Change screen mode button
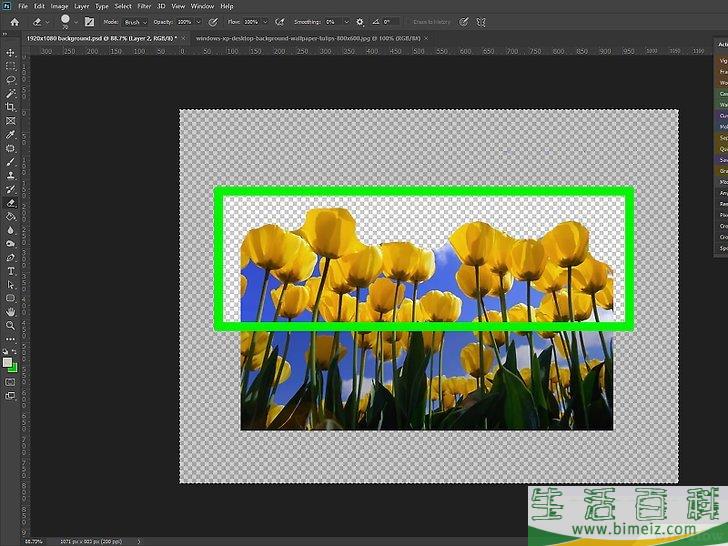Image resolution: width=728 pixels, height=546 pixels. click(10, 396)
